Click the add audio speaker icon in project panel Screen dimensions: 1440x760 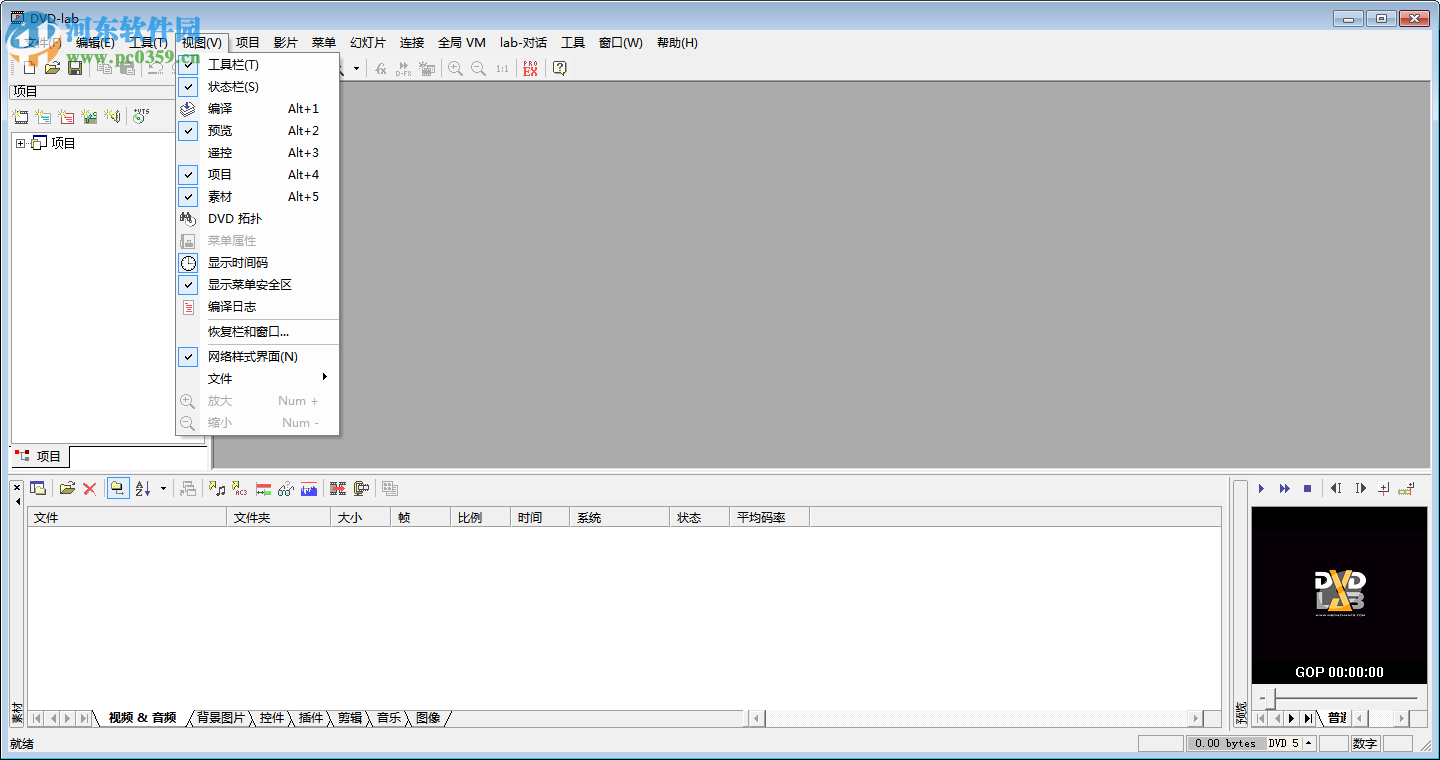pos(113,117)
